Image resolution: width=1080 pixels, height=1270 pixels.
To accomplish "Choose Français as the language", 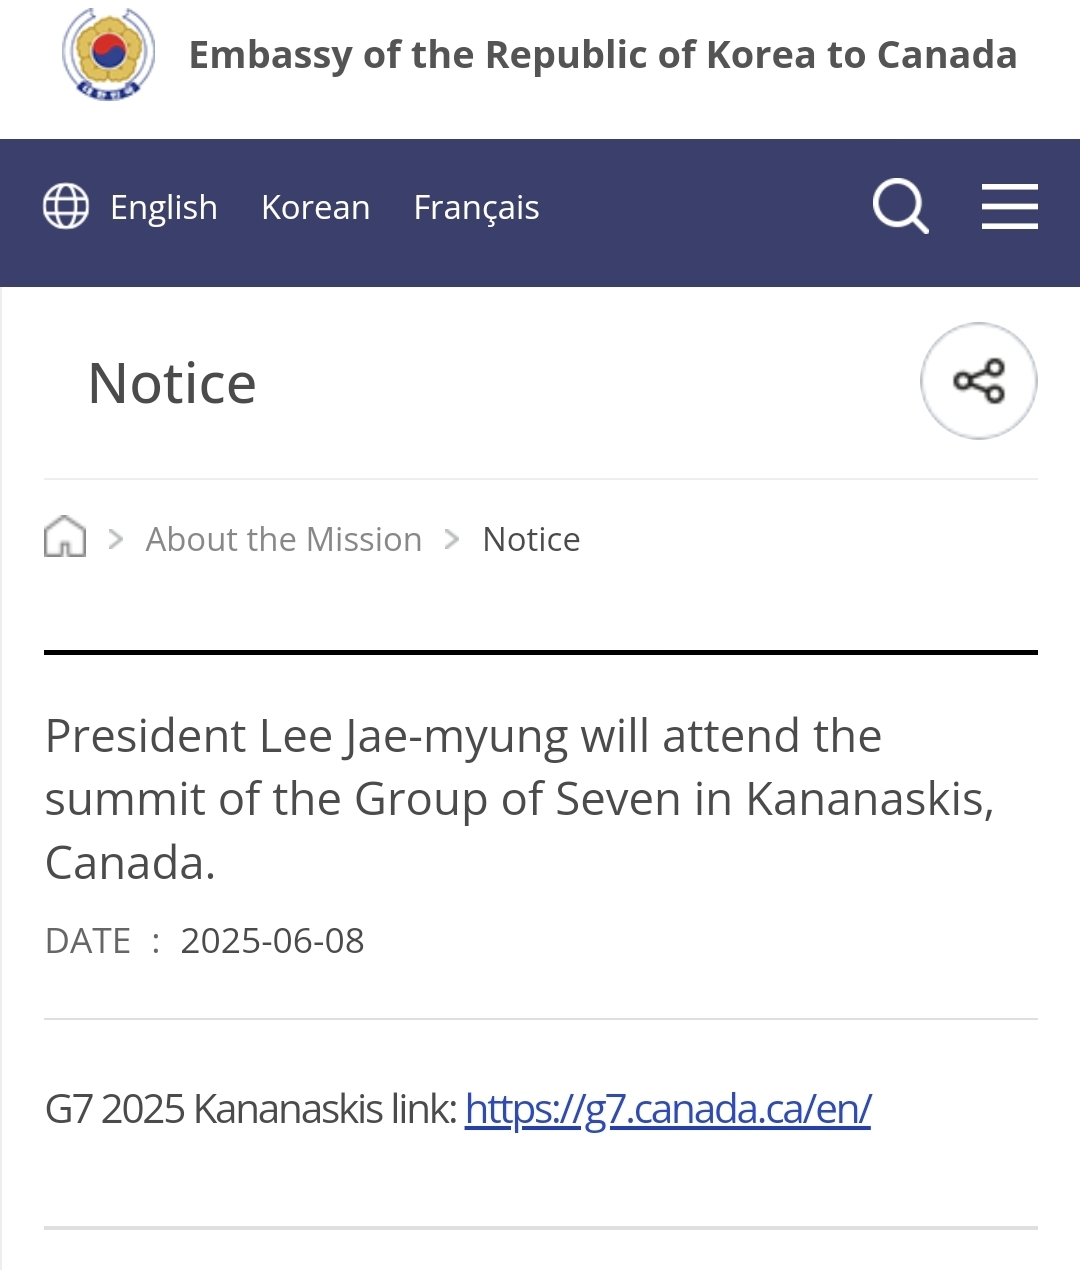I will [476, 208].
